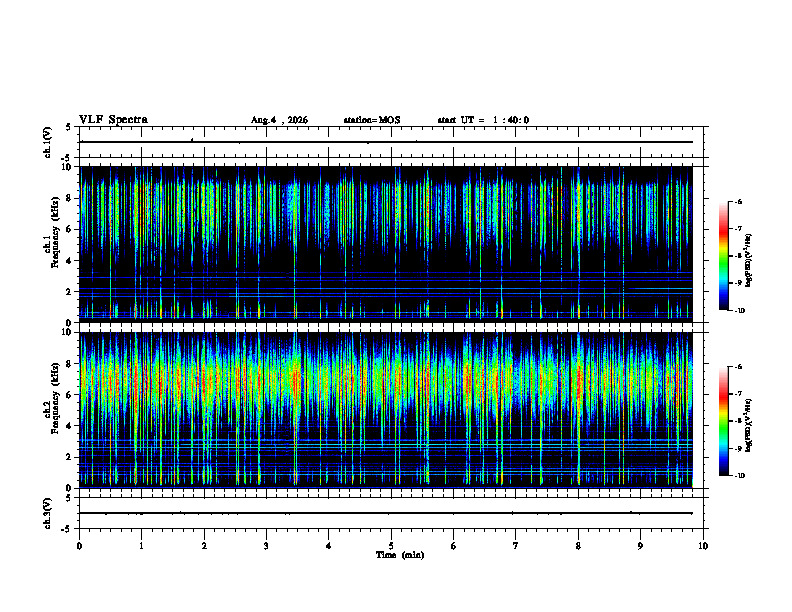
Task: Click inside the ch.1 spectrogram panel
Action: [x=386, y=244]
